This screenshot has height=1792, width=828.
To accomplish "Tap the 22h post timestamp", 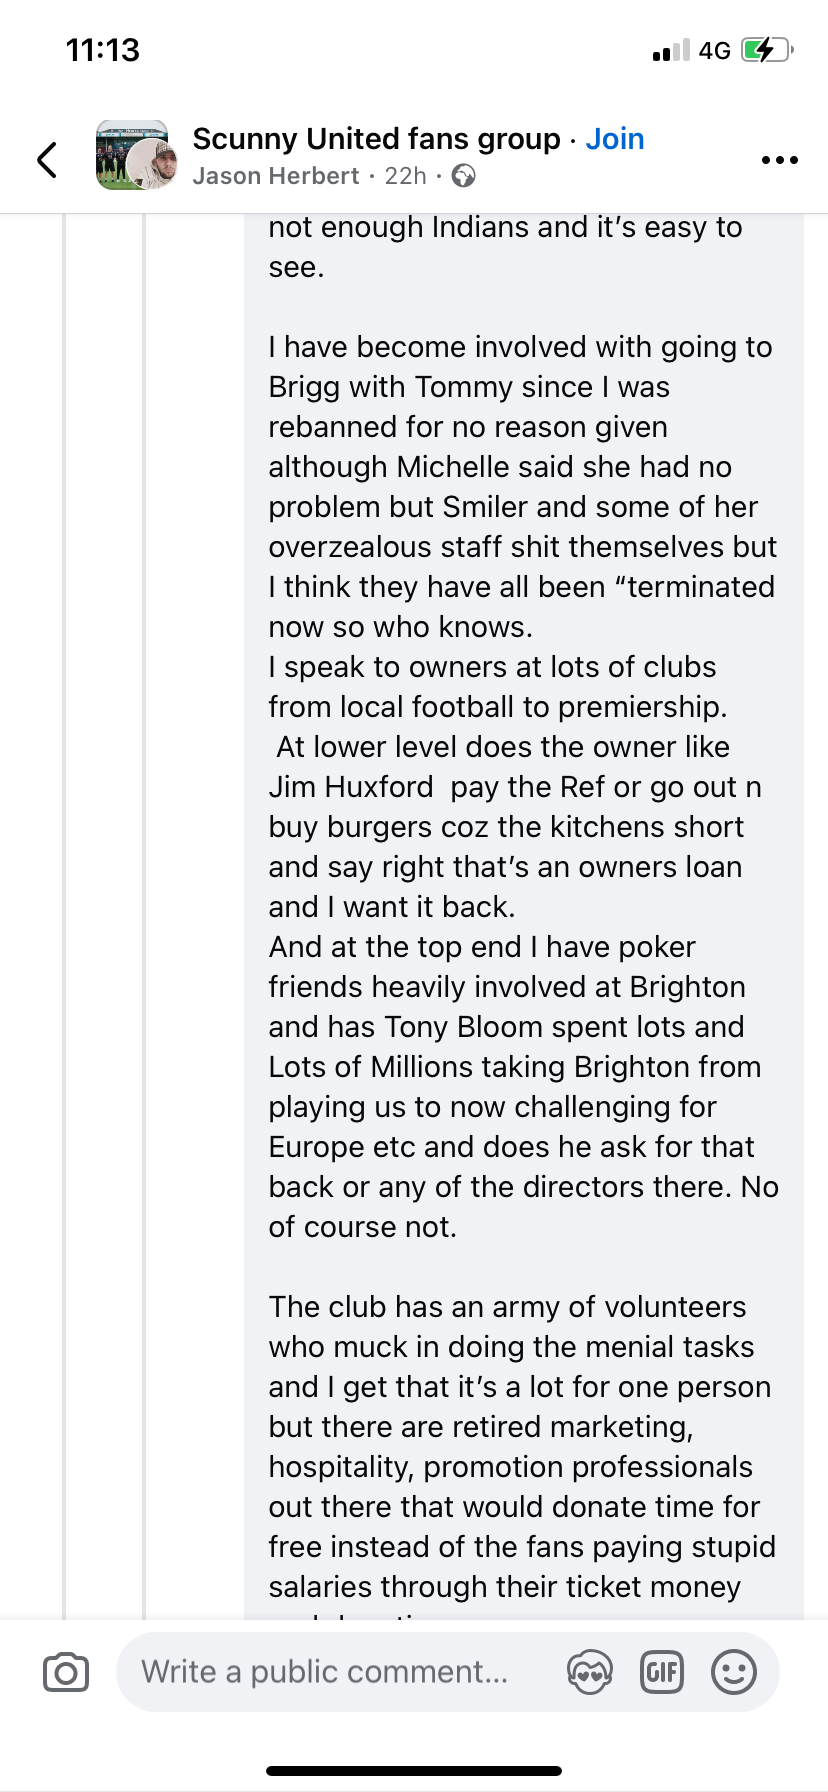I will [405, 176].
